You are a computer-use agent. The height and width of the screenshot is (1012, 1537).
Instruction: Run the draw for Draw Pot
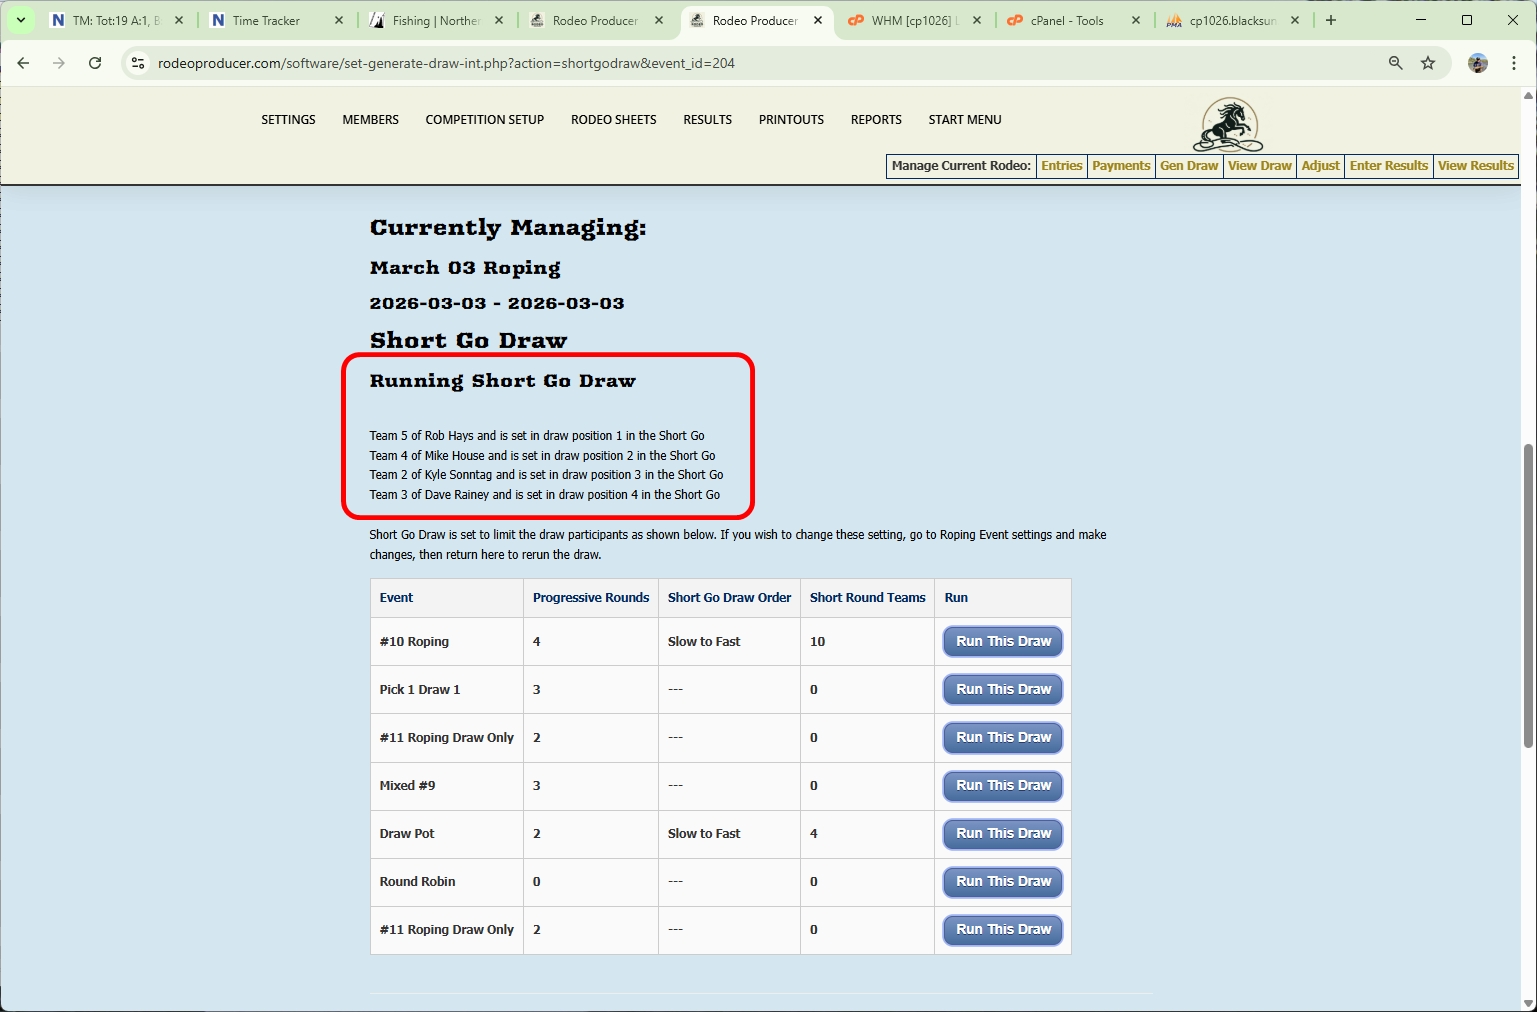(1003, 834)
